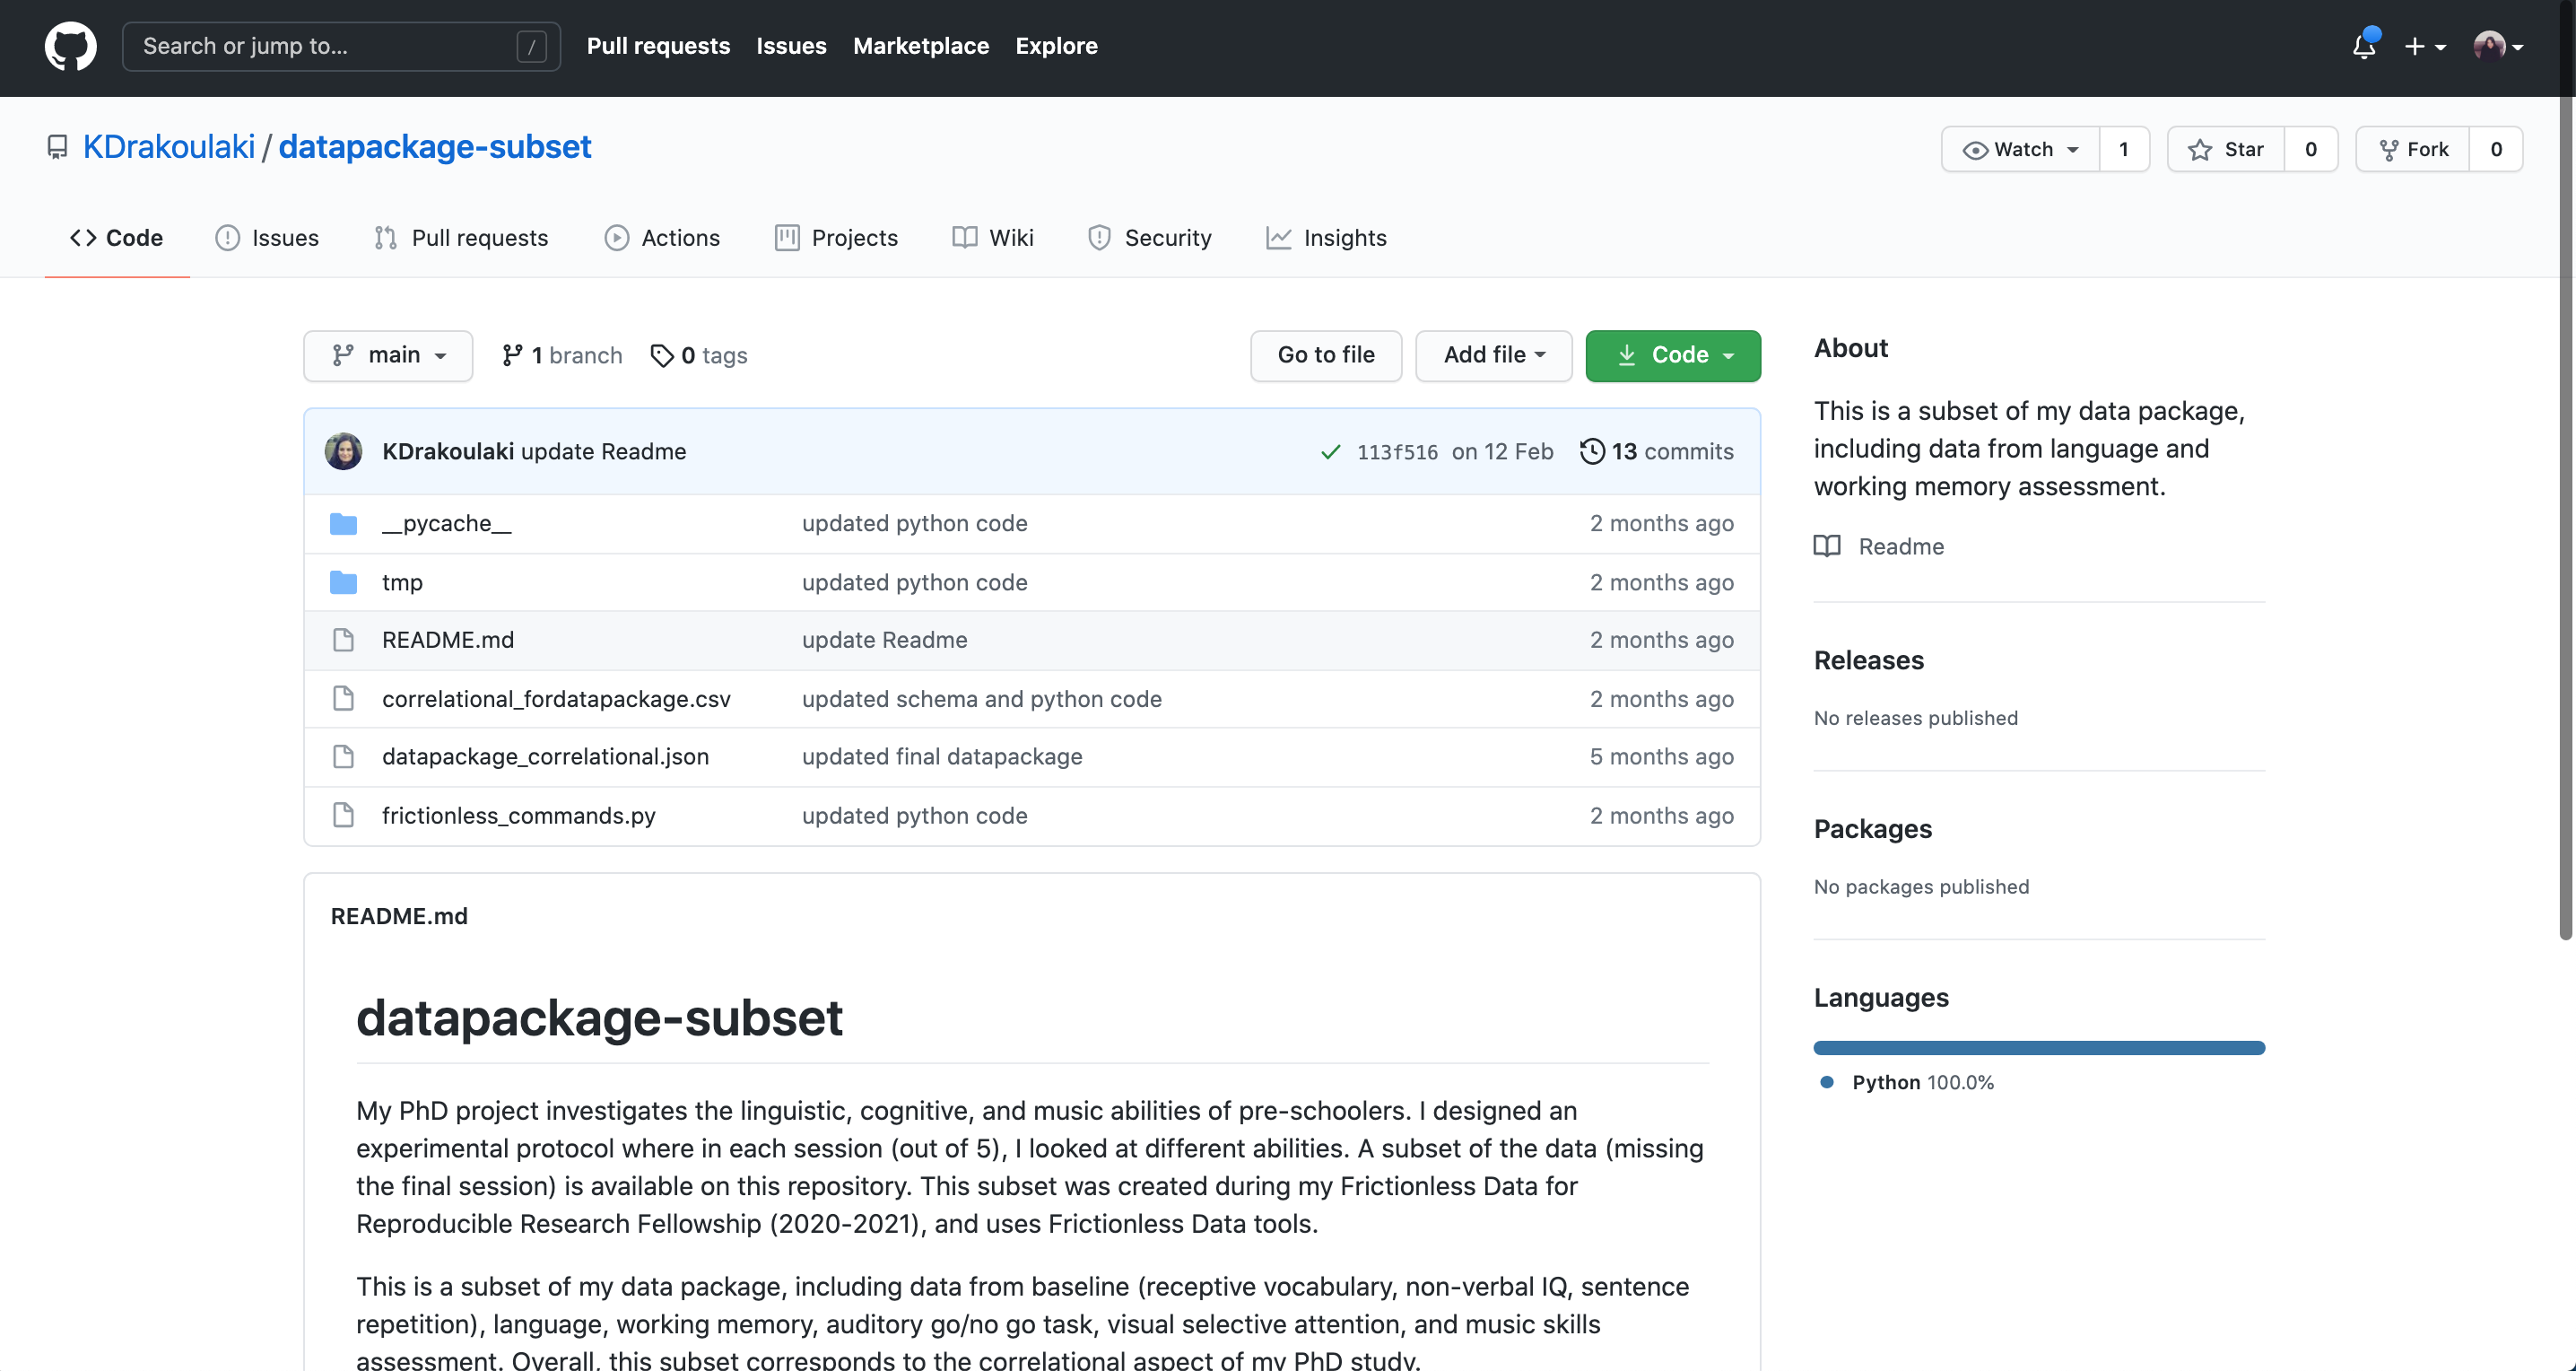Click the tag icon next to 0 tags

click(661, 355)
